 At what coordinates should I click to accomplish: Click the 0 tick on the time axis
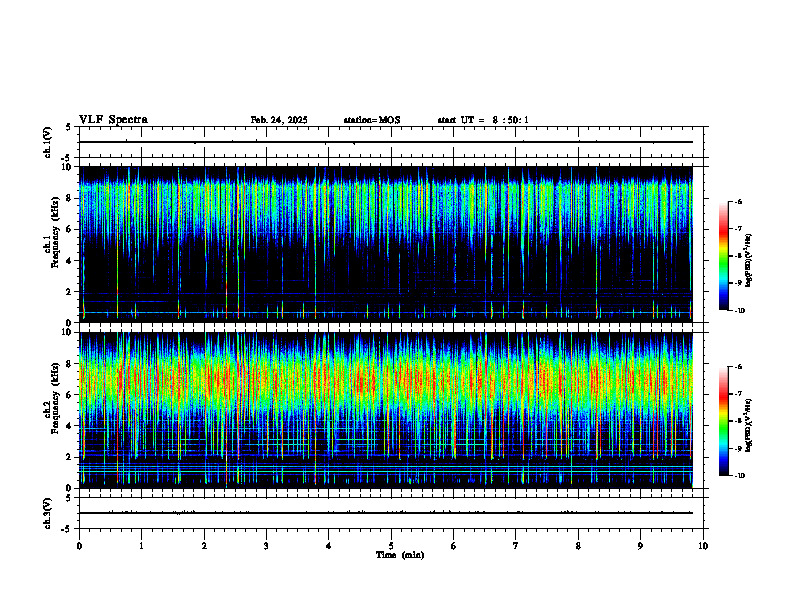[79, 546]
